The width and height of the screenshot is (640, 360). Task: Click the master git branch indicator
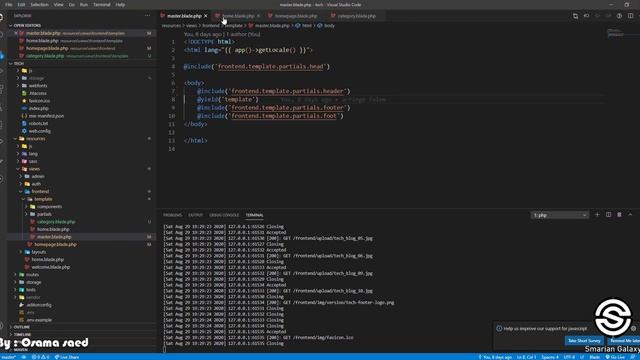click(x=8, y=357)
